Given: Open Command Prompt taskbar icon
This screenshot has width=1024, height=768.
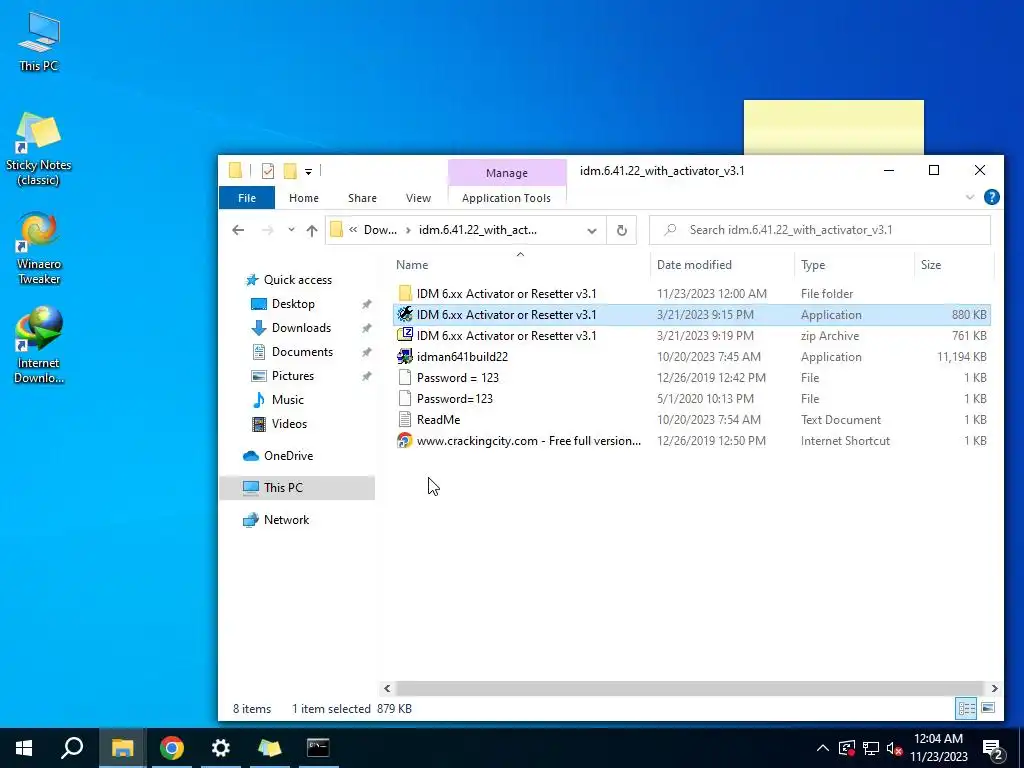Looking at the screenshot, I should 318,748.
